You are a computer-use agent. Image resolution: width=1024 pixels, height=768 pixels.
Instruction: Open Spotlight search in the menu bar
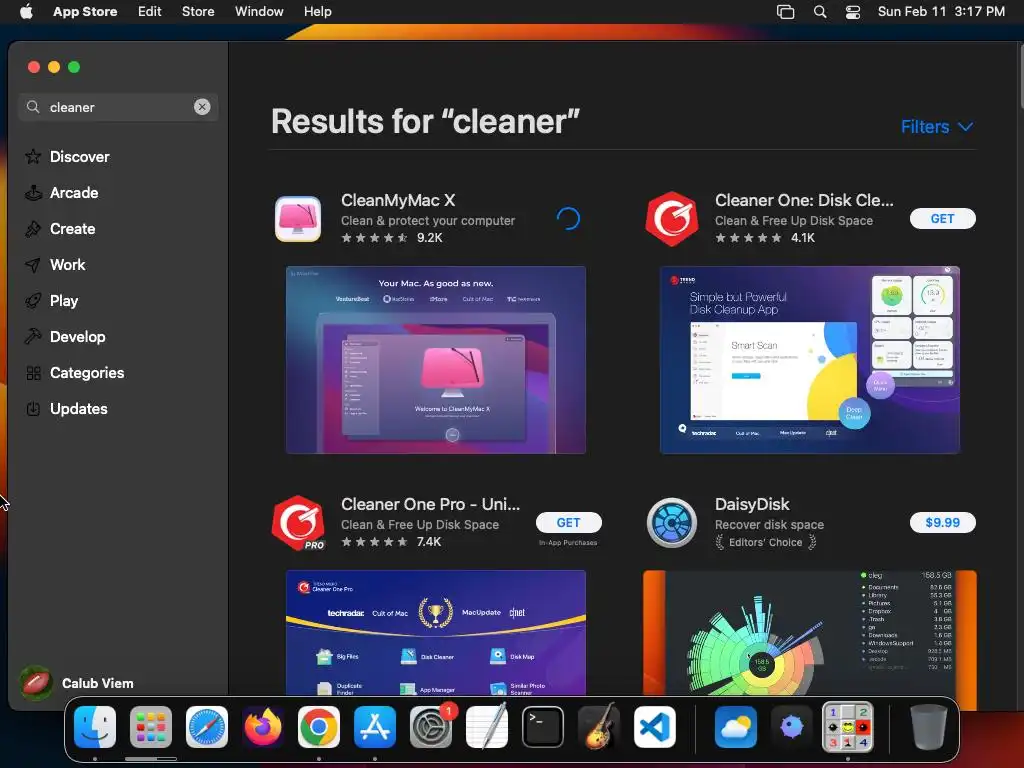(820, 12)
